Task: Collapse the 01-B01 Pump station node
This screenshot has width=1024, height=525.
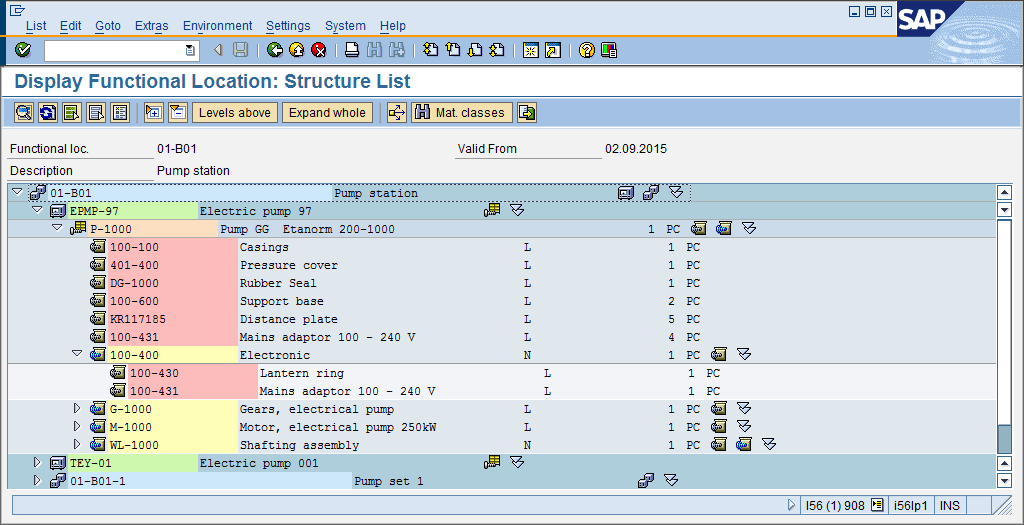Action: pyautogui.click(x=17, y=192)
